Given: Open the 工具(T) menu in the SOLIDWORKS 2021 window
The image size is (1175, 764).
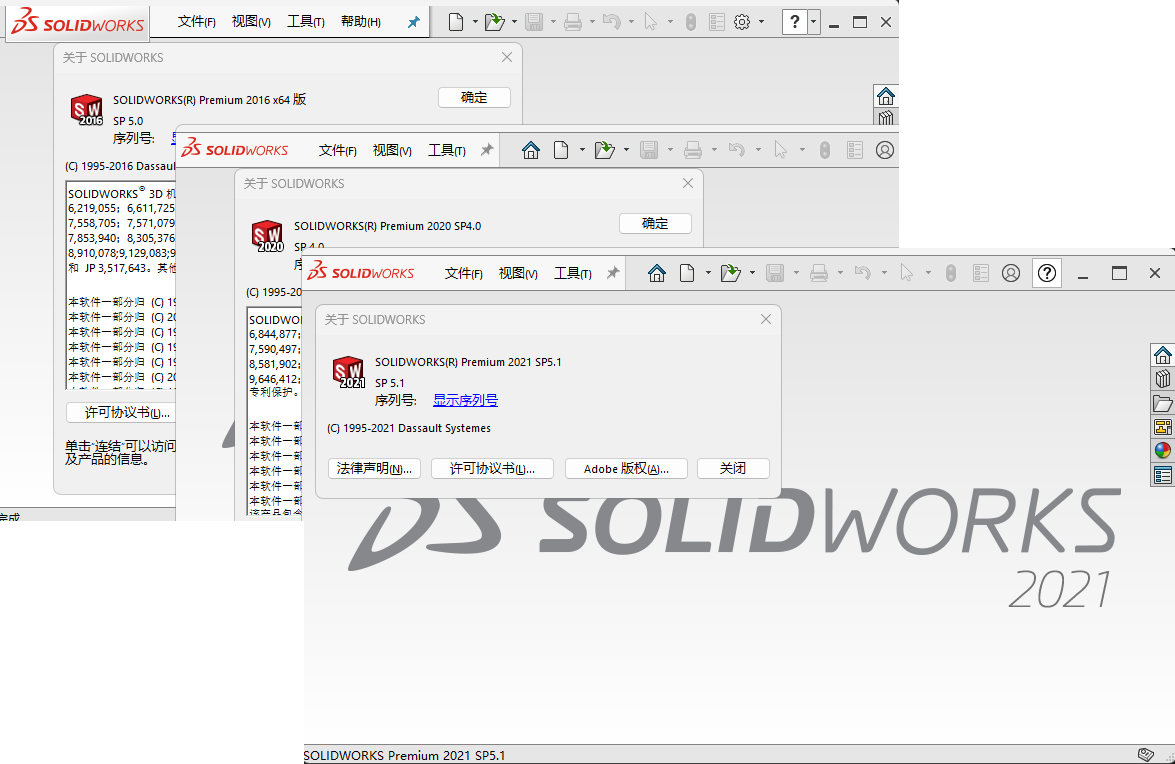Looking at the screenshot, I should [573, 273].
